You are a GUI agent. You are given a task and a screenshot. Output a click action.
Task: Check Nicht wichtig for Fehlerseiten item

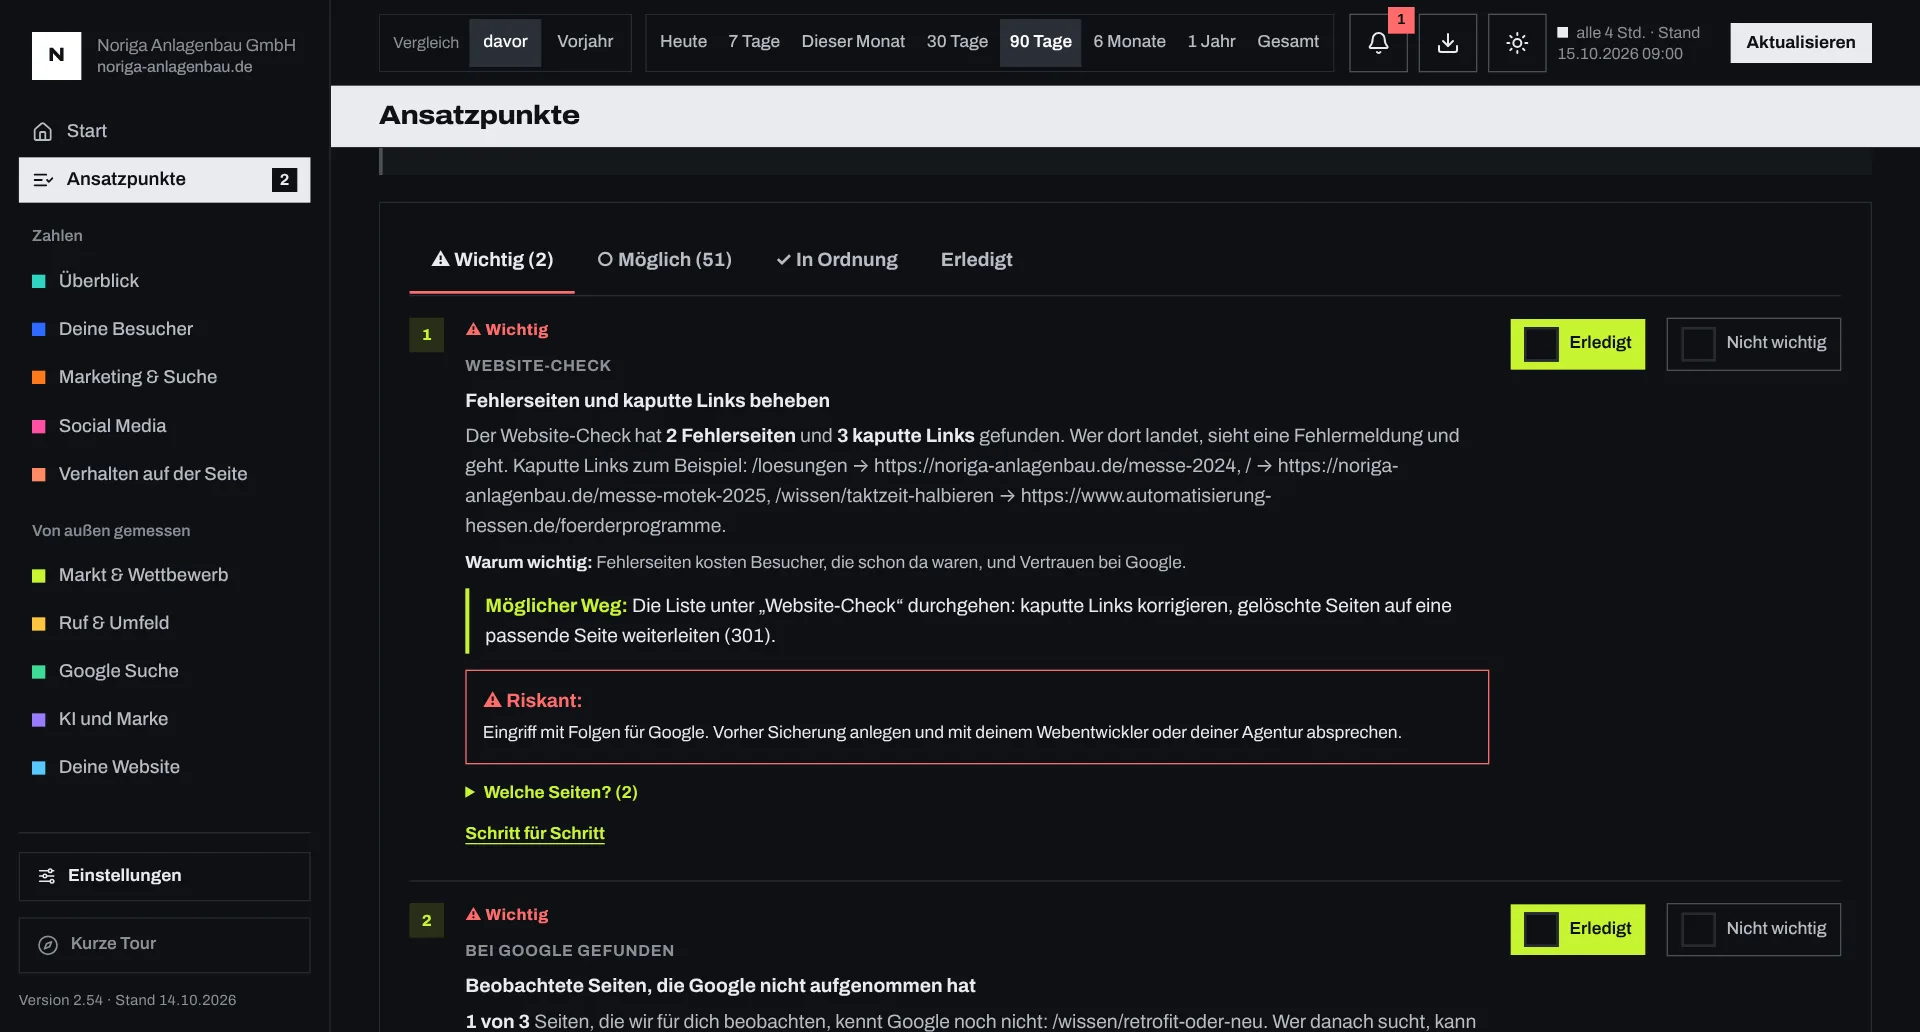(x=1698, y=344)
